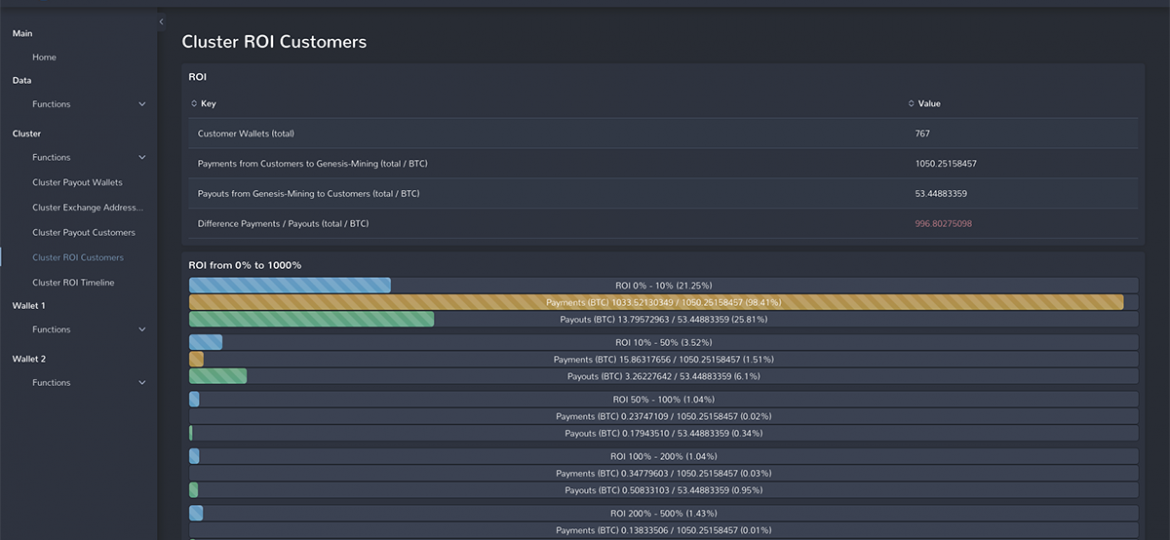The height and width of the screenshot is (540, 1170).
Task: Collapse the sidebar with the chevron arrow
Action: tap(161, 22)
